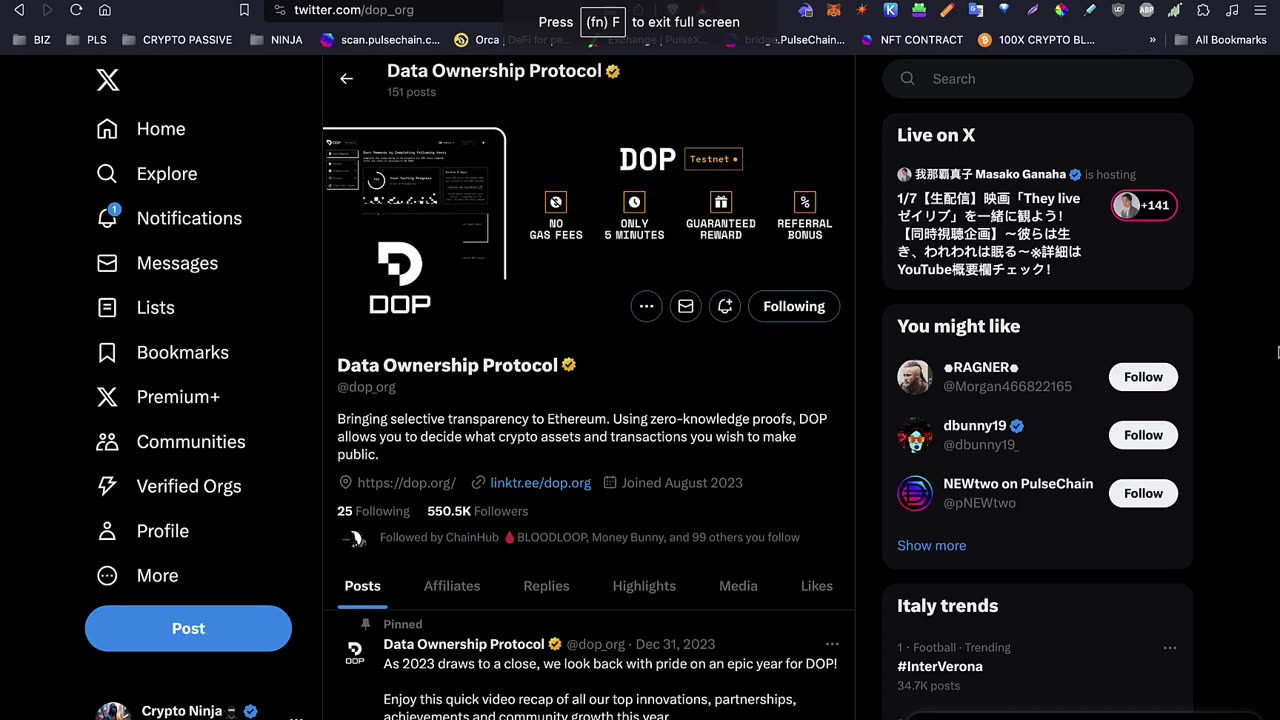Open the PLS bookmarks folder
The image size is (1280, 720).
(86, 40)
